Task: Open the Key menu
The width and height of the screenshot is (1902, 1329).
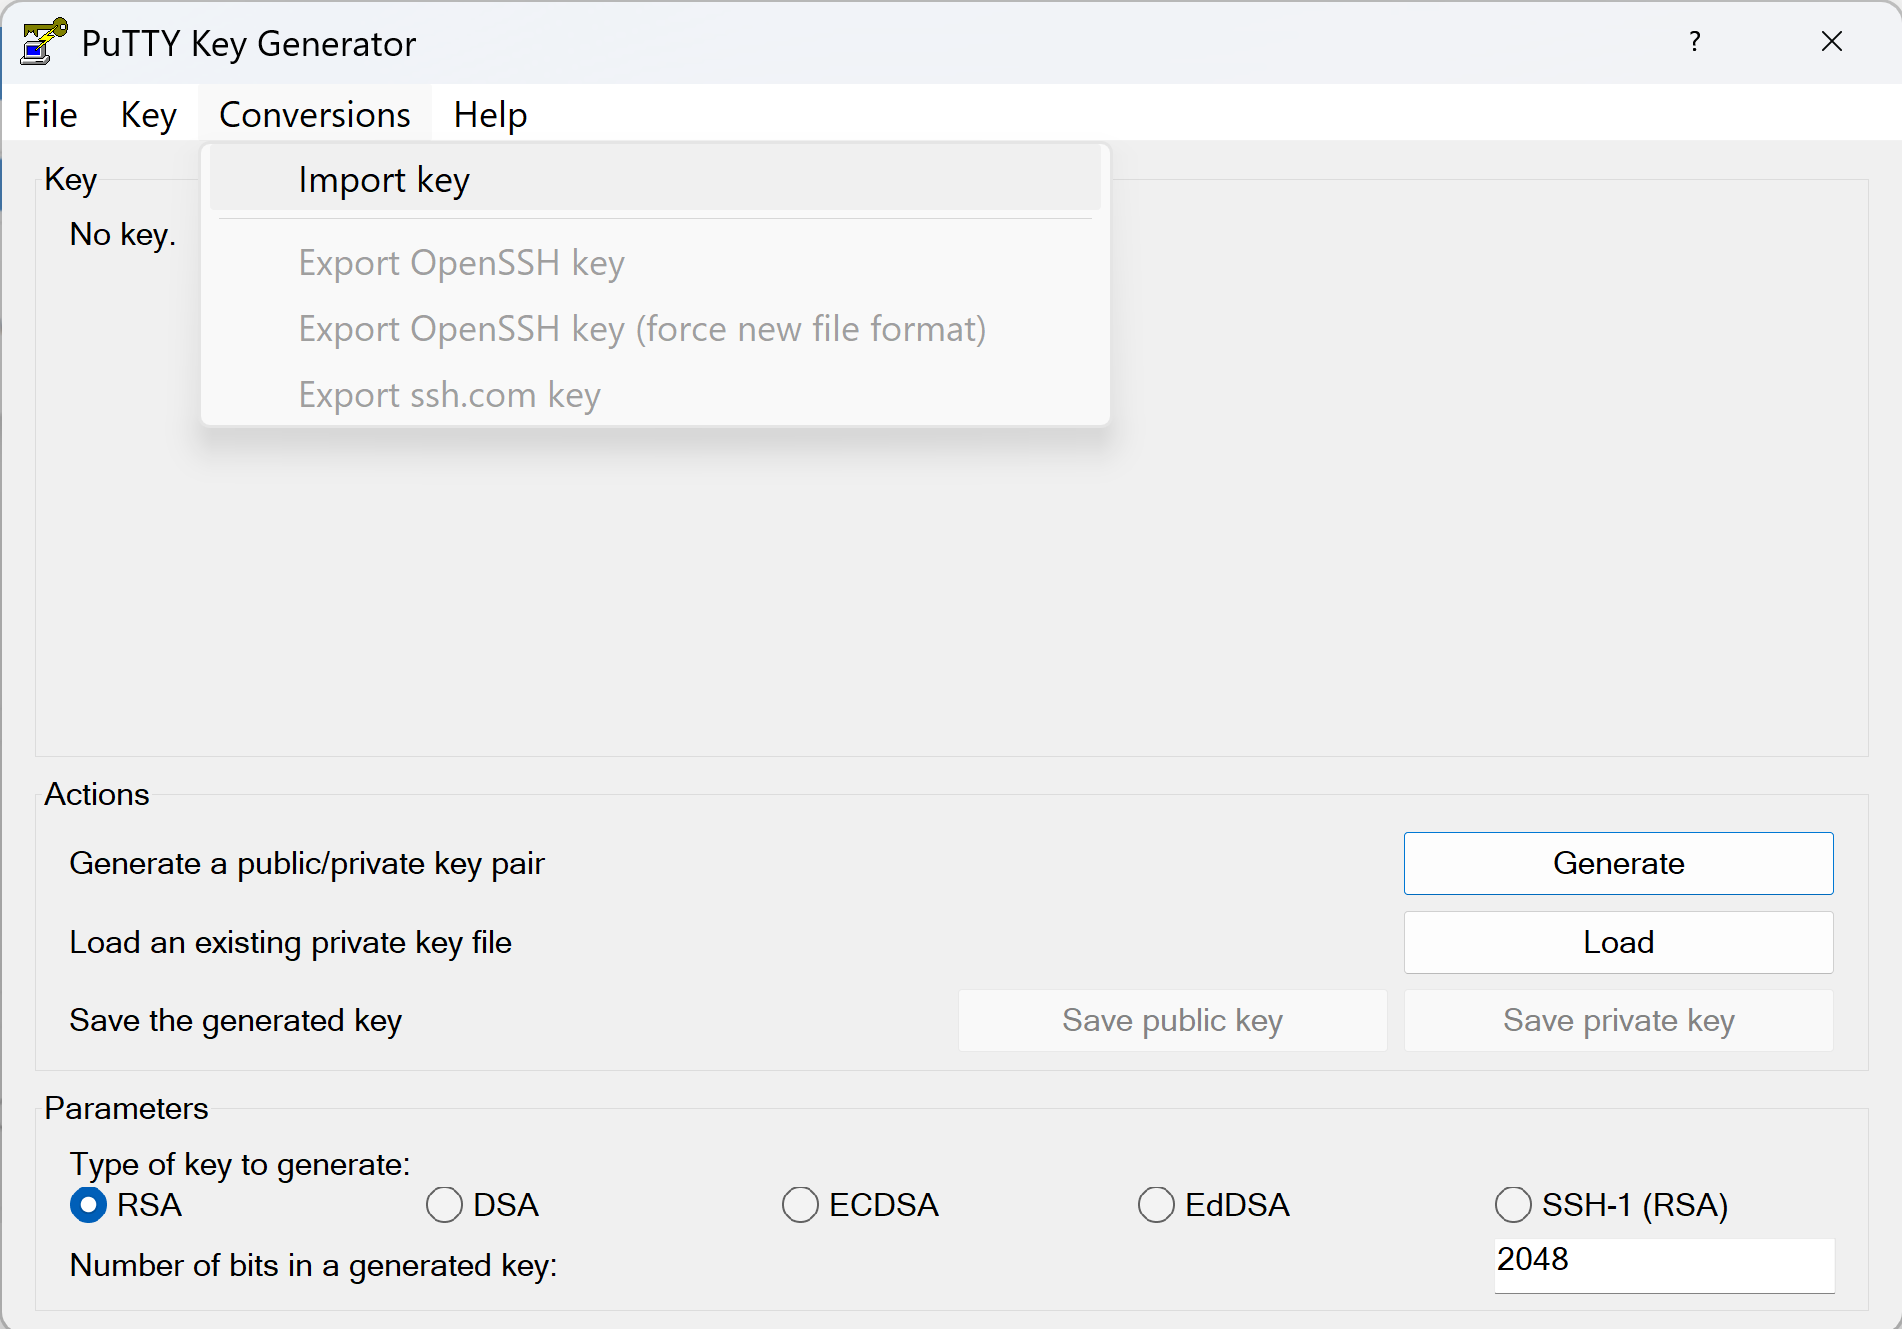Action: coord(148,115)
